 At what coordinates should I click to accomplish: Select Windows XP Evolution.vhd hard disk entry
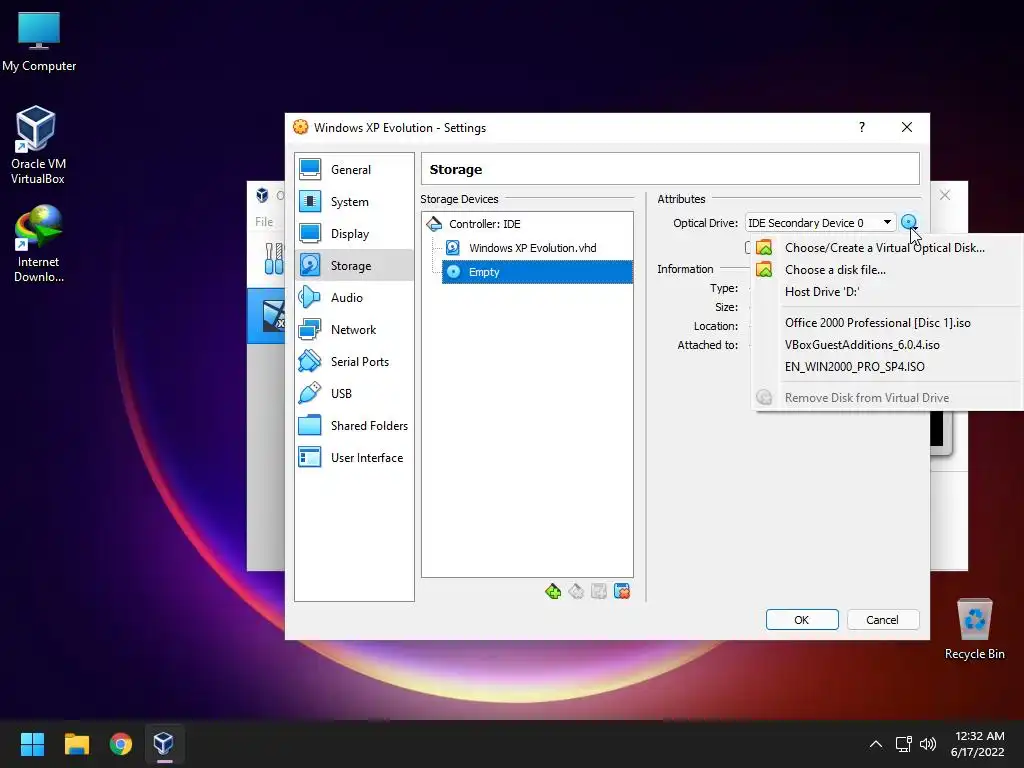tap(532, 248)
